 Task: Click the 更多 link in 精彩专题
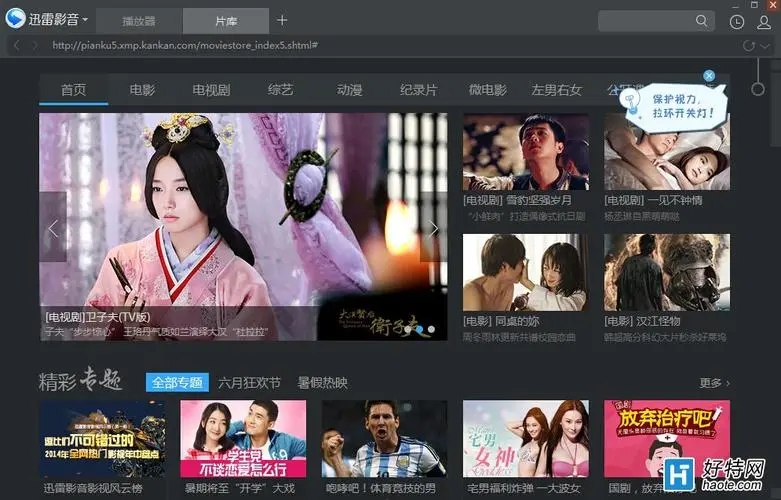(x=714, y=383)
